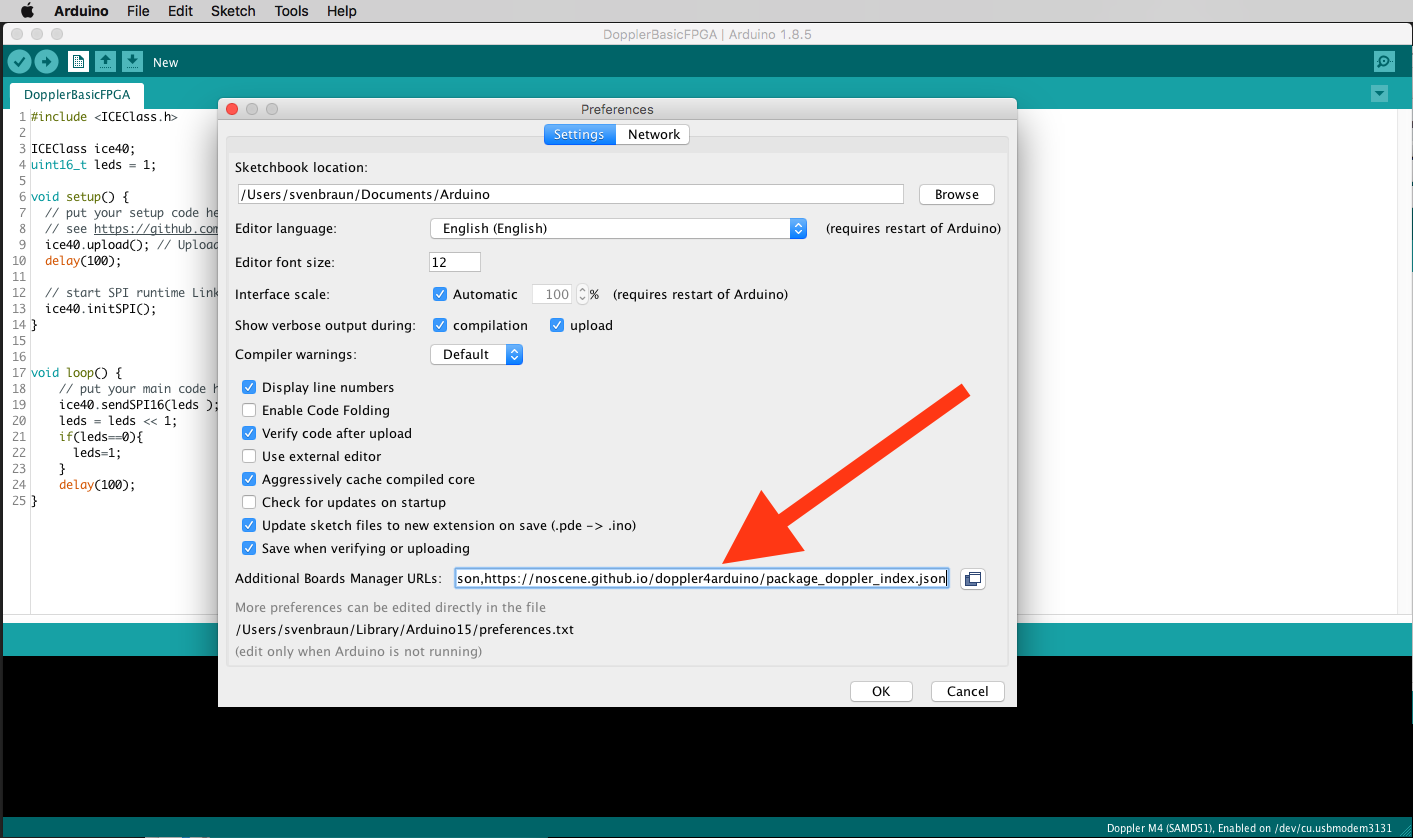Enable Code Folding checkbox

pos(249,410)
